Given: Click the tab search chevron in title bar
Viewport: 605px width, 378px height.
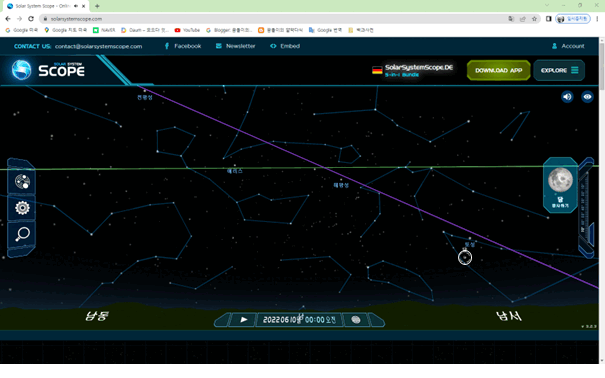Looking at the screenshot, I should [546, 5].
